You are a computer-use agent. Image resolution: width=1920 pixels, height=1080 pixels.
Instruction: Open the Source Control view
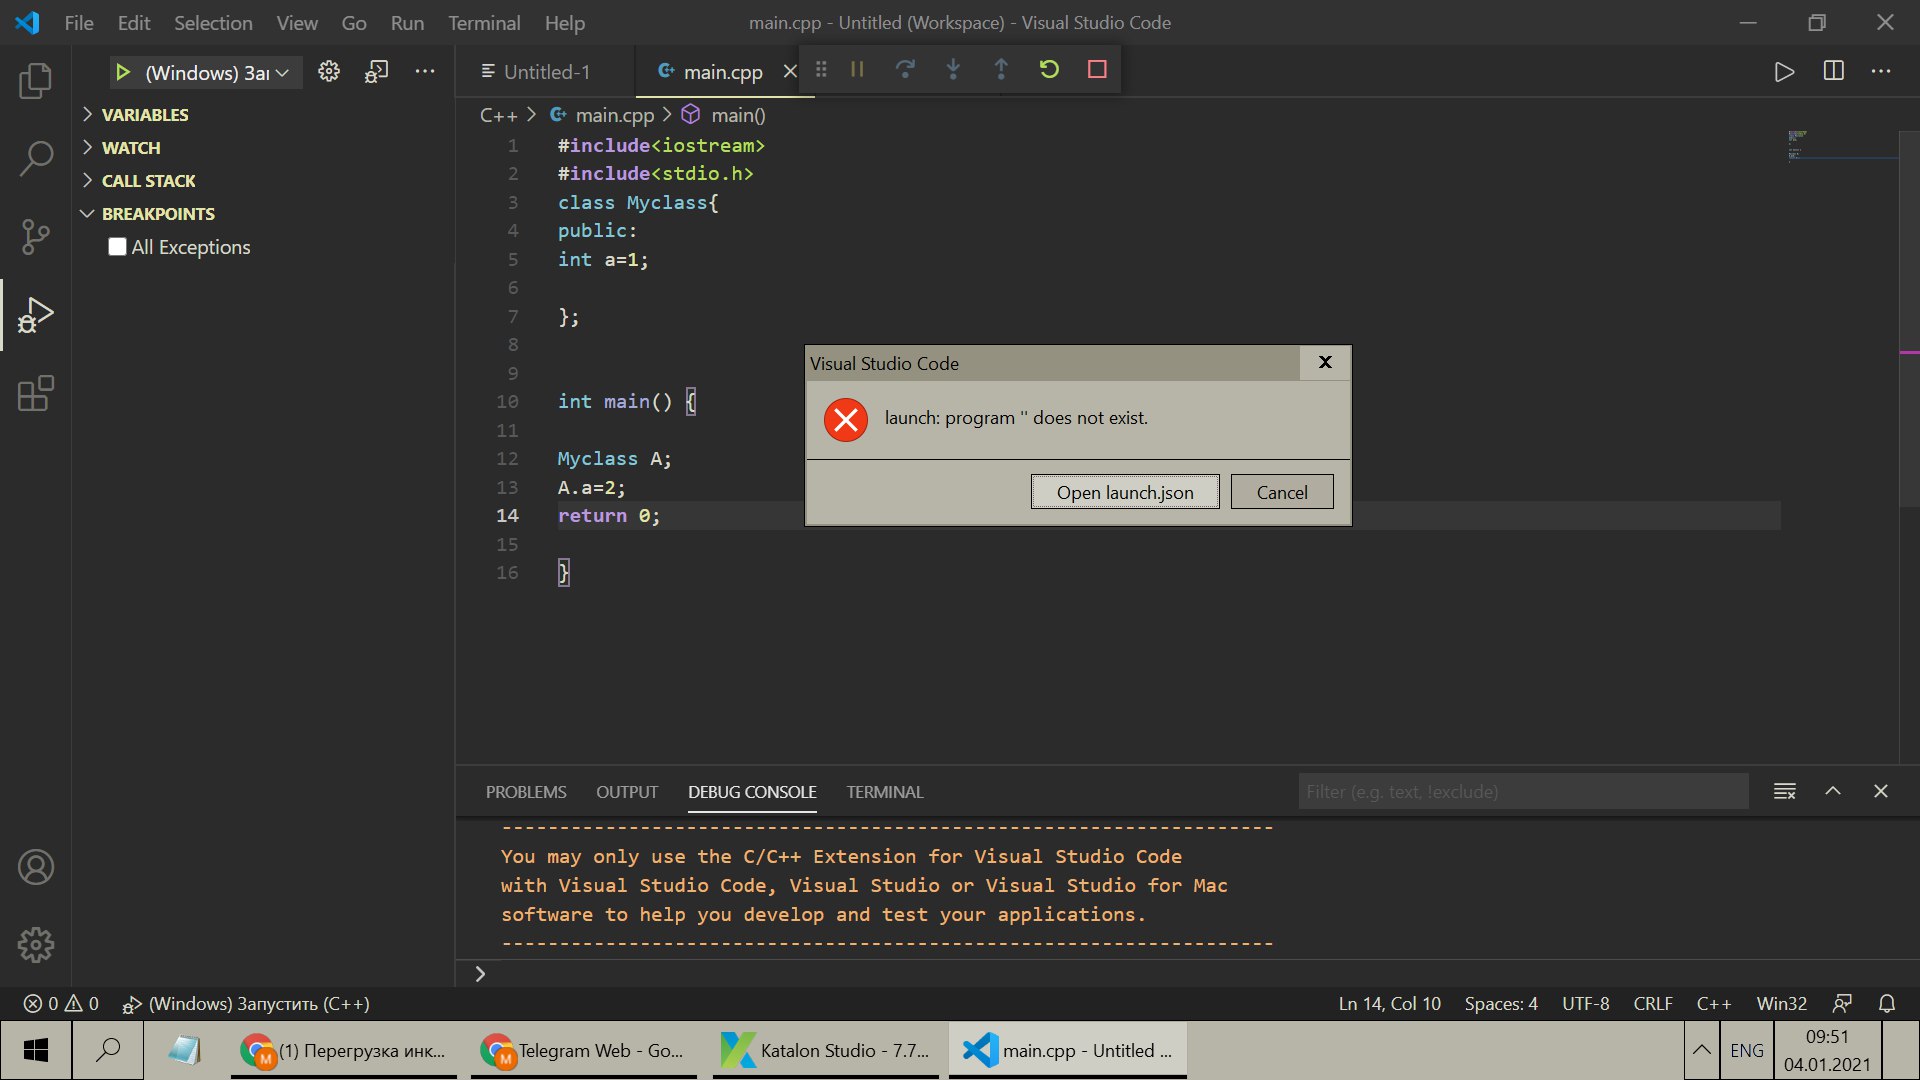(x=36, y=237)
